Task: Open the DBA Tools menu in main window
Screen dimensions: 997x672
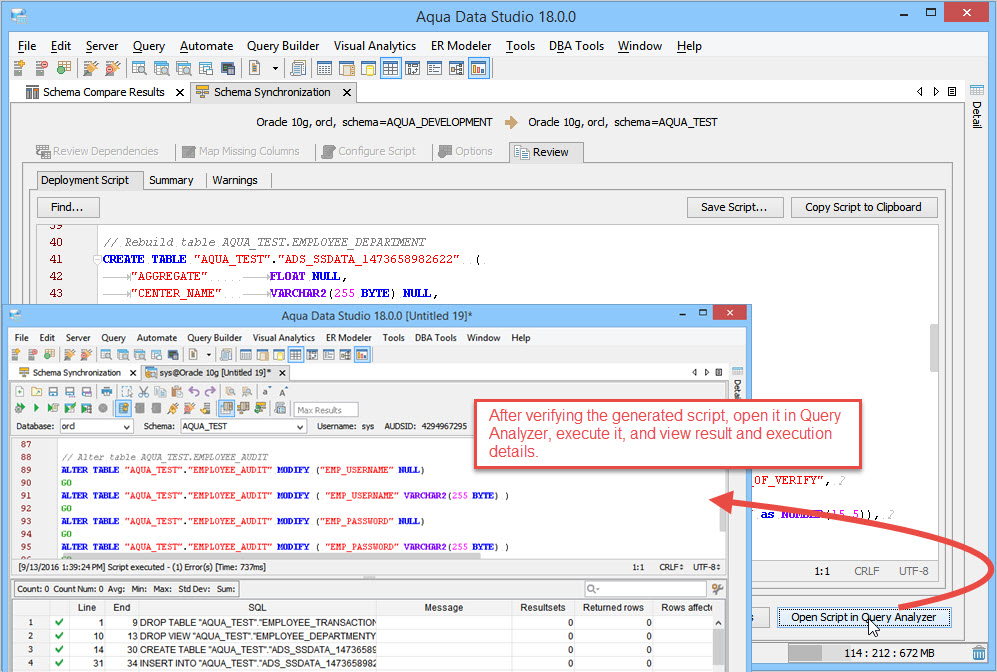Action: point(576,46)
